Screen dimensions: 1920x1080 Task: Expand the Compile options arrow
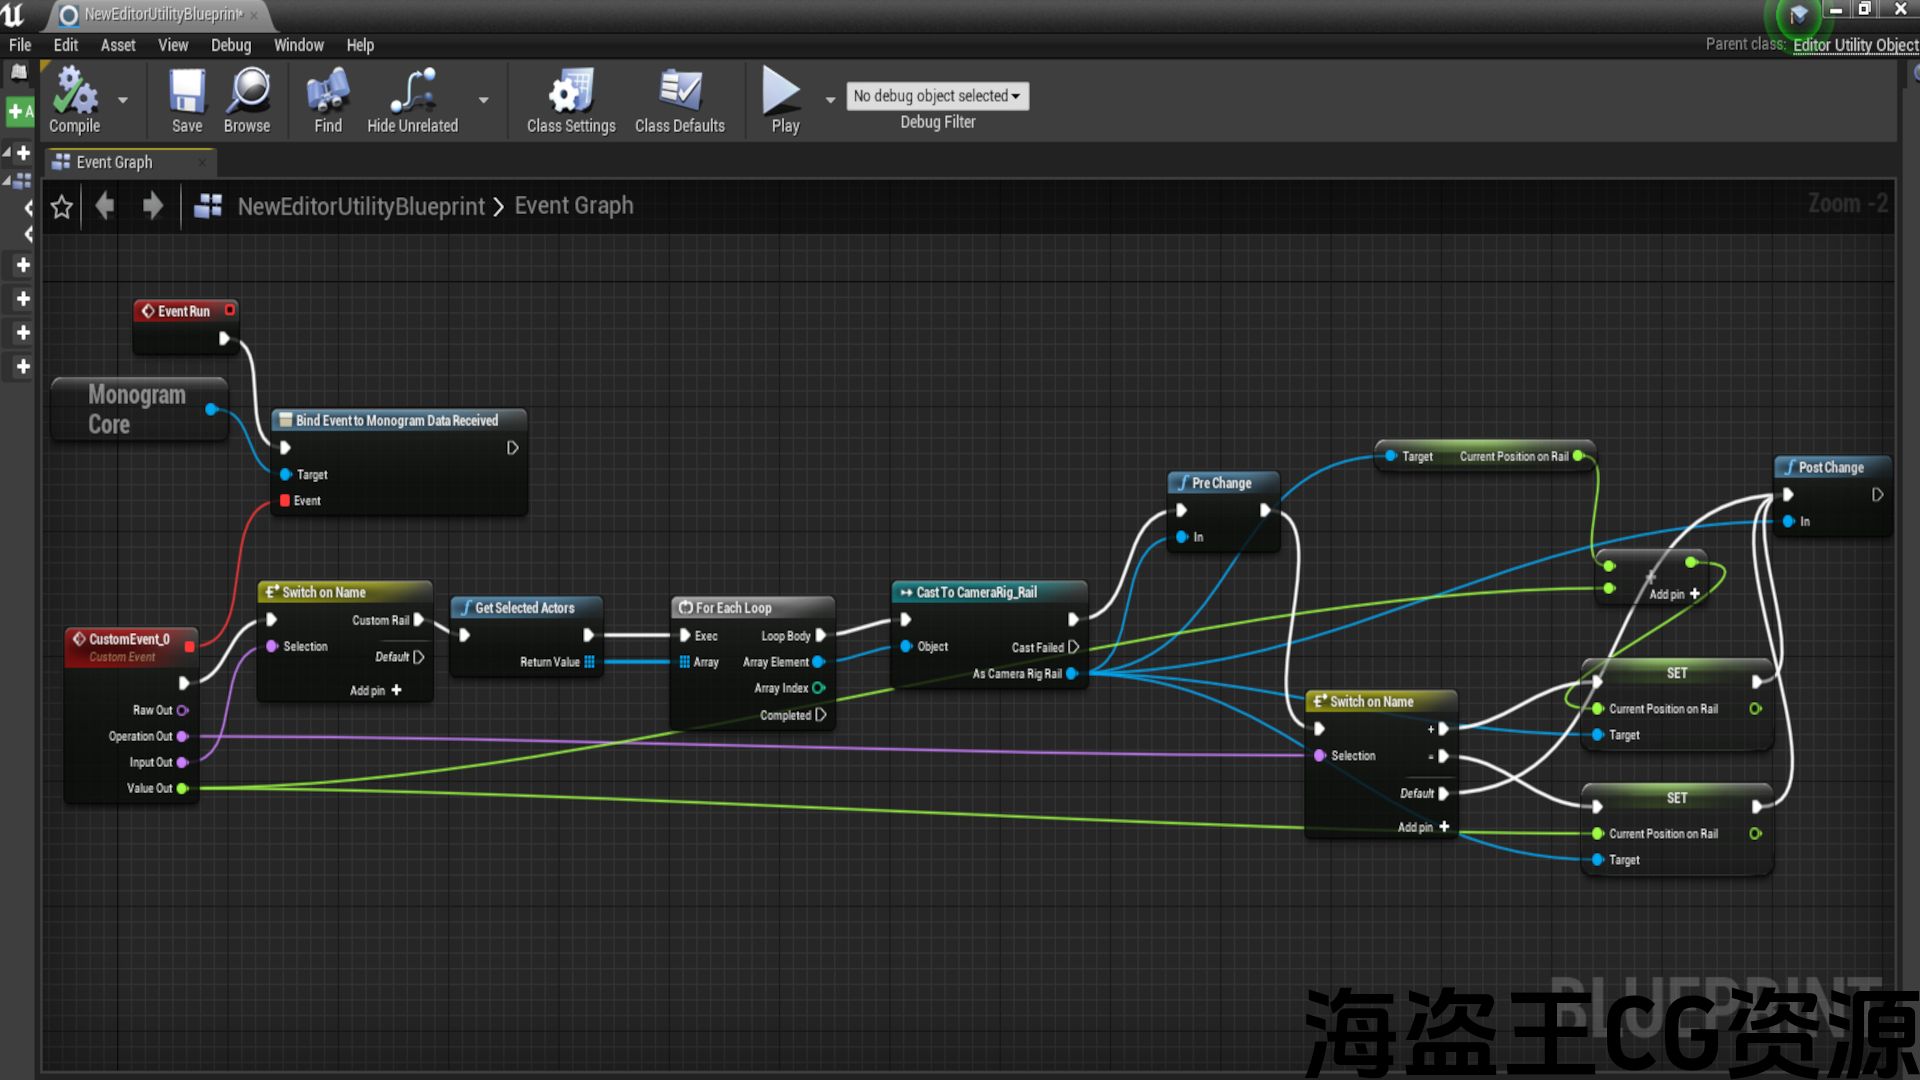coord(123,100)
